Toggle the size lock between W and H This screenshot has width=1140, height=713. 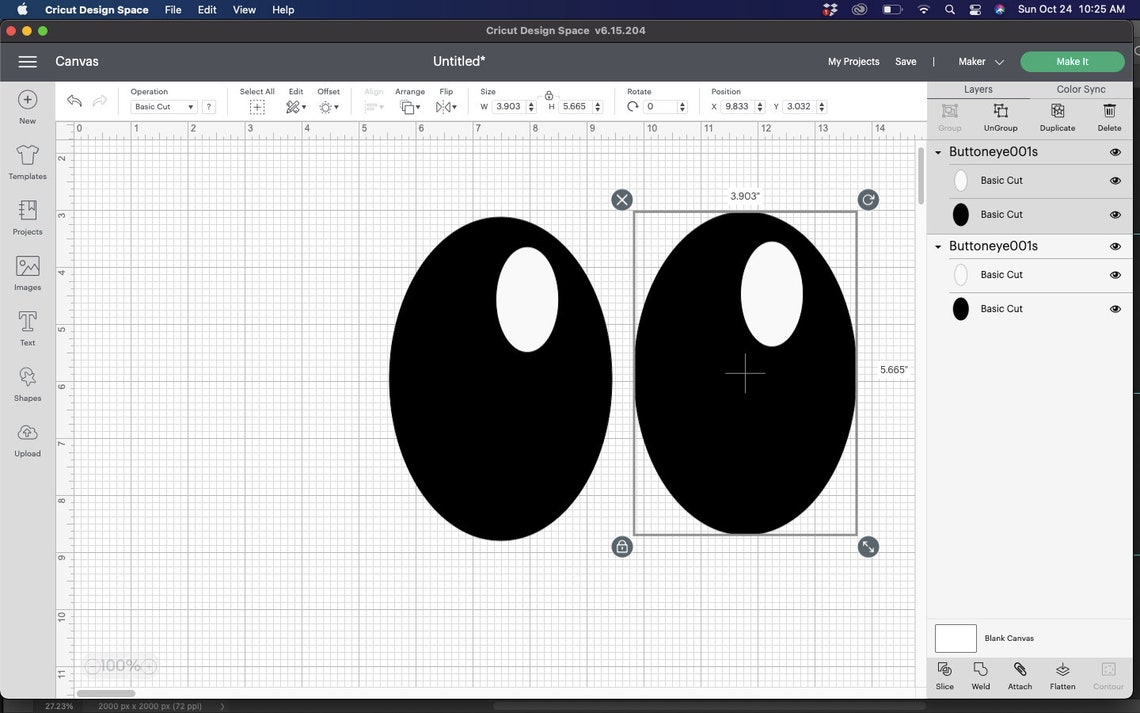click(549, 95)
